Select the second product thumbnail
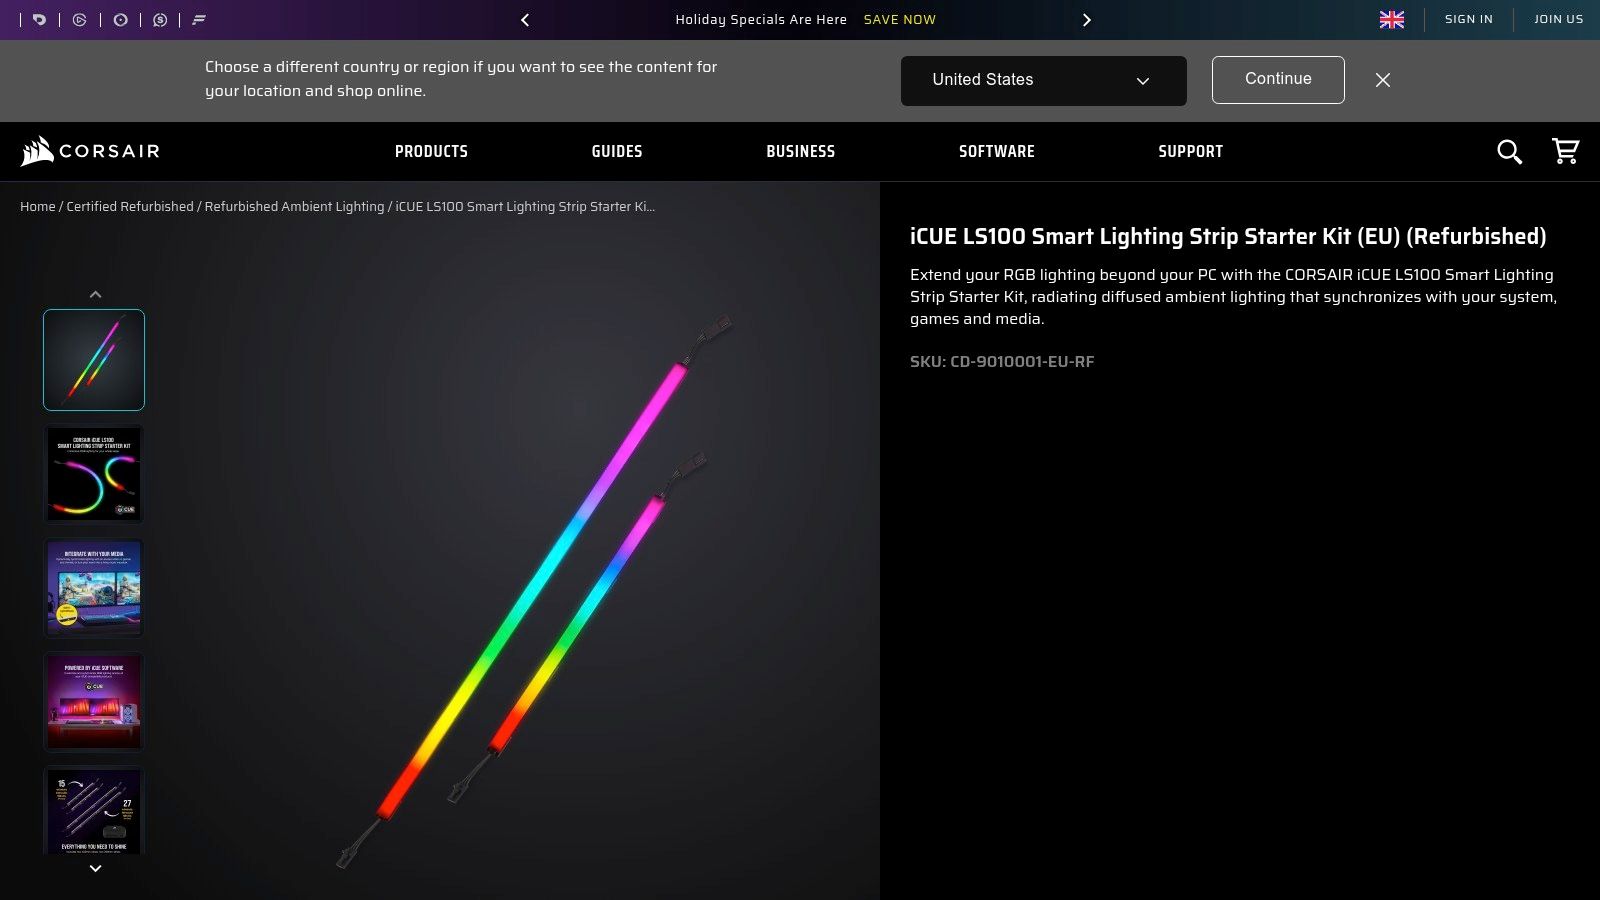Screen dimensions: 1600x900 [93, 473]
